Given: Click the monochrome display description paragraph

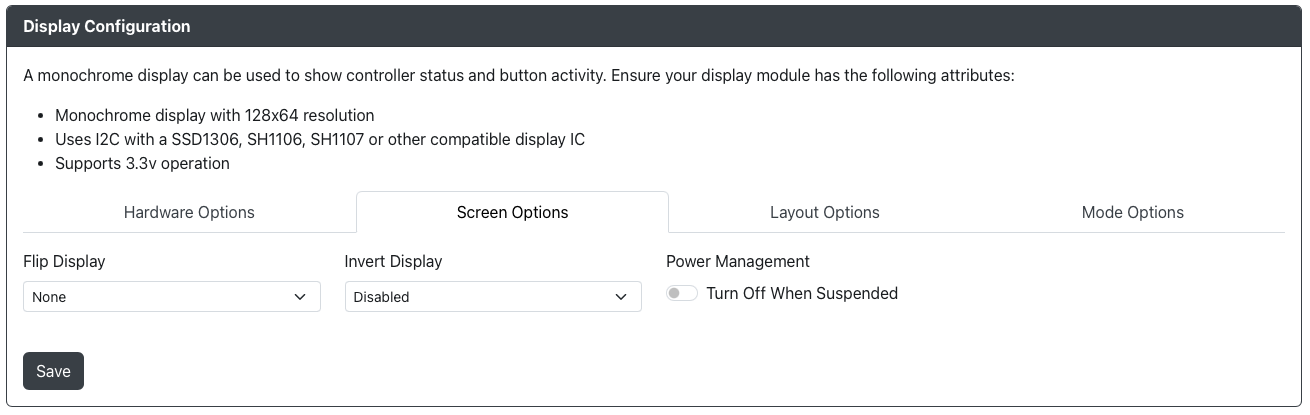Looking at the screenshot, I should click(519, 76).
